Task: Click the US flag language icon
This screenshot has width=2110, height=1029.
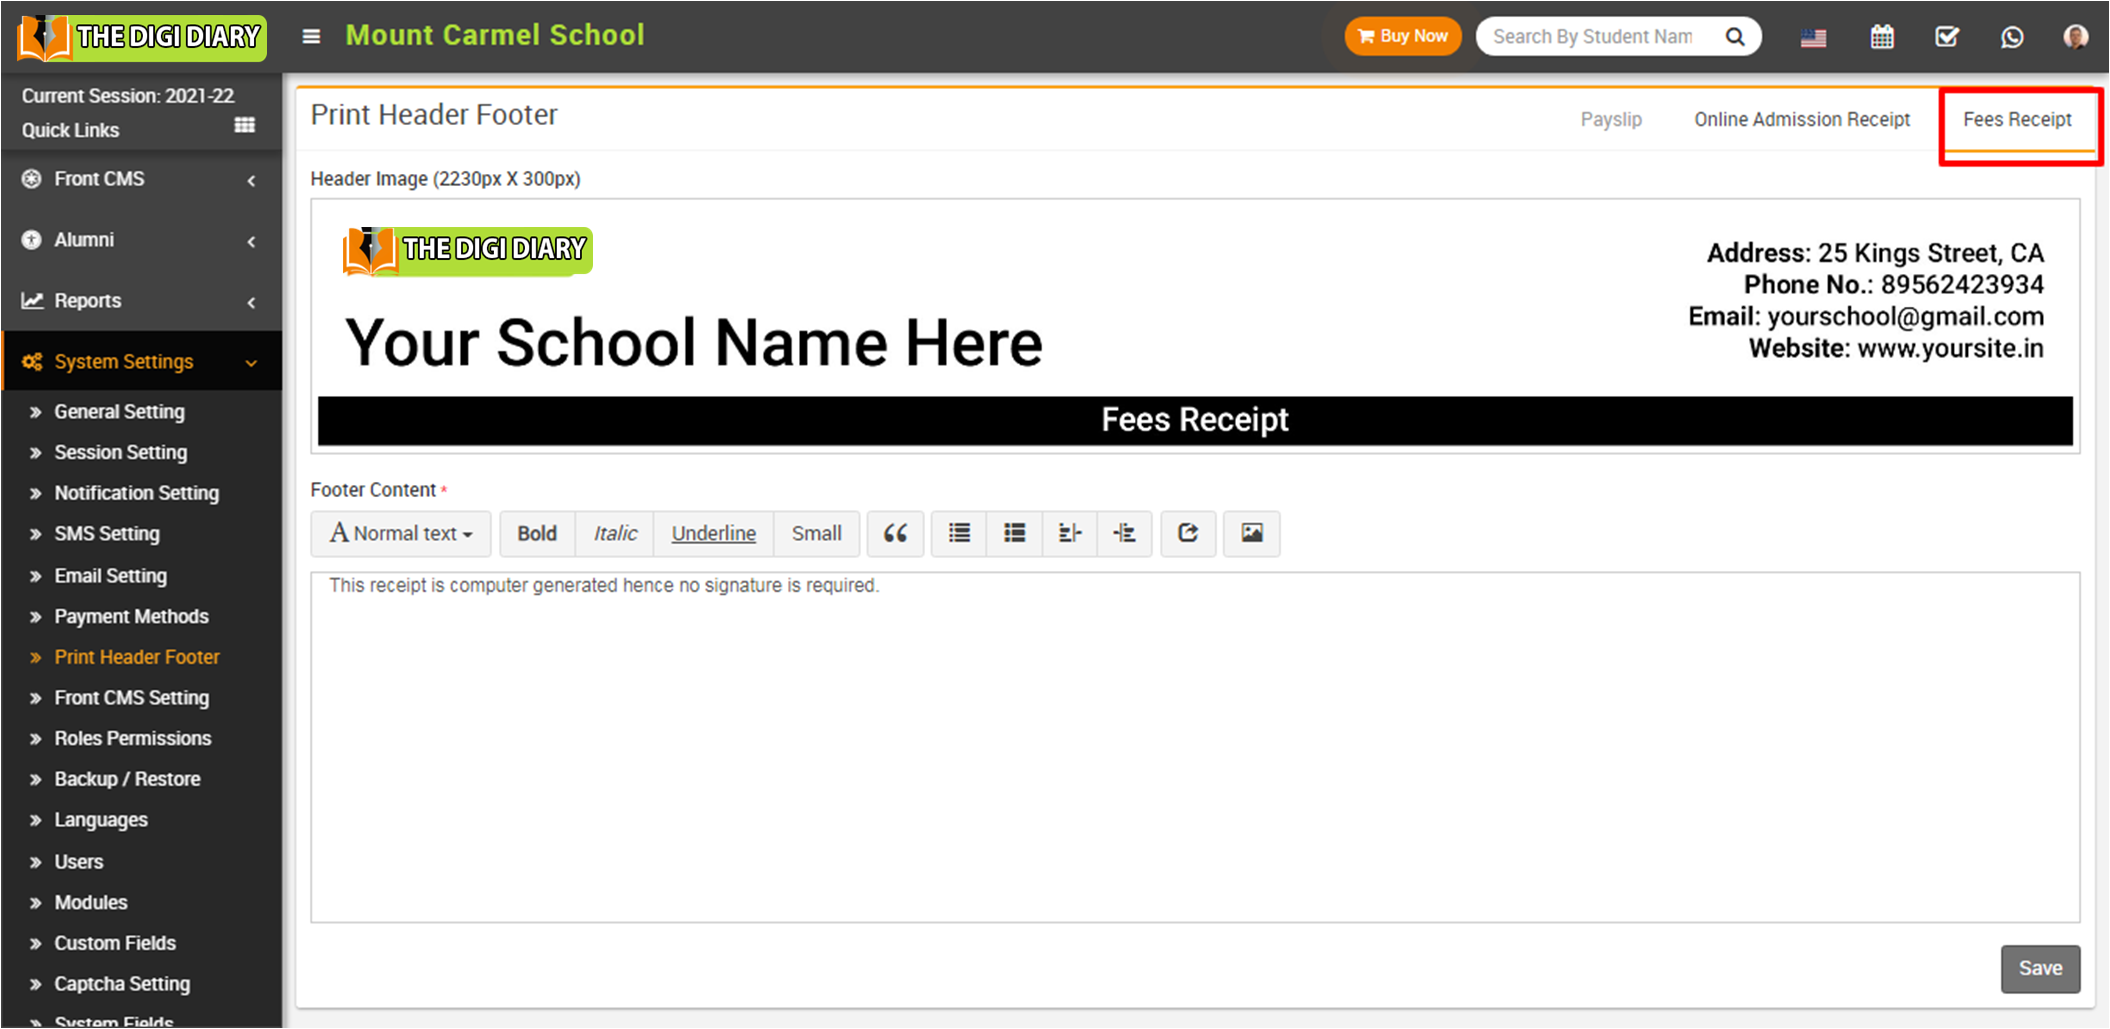Action: tap(1813, 38)
